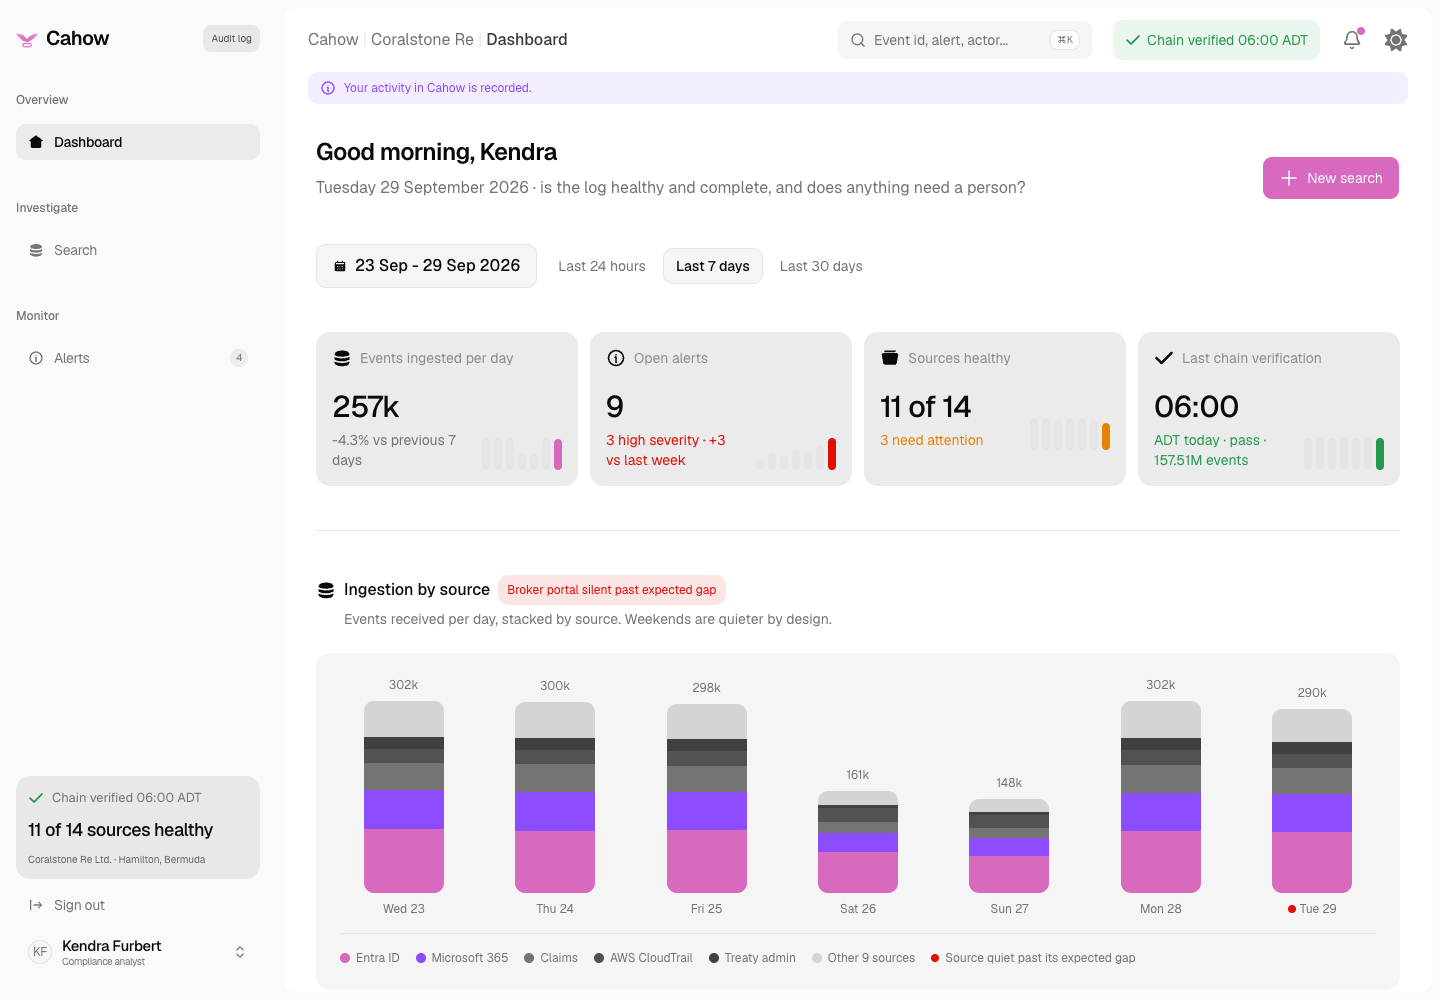
Task: Click the search magnifier icon
Action: point(858,40)
